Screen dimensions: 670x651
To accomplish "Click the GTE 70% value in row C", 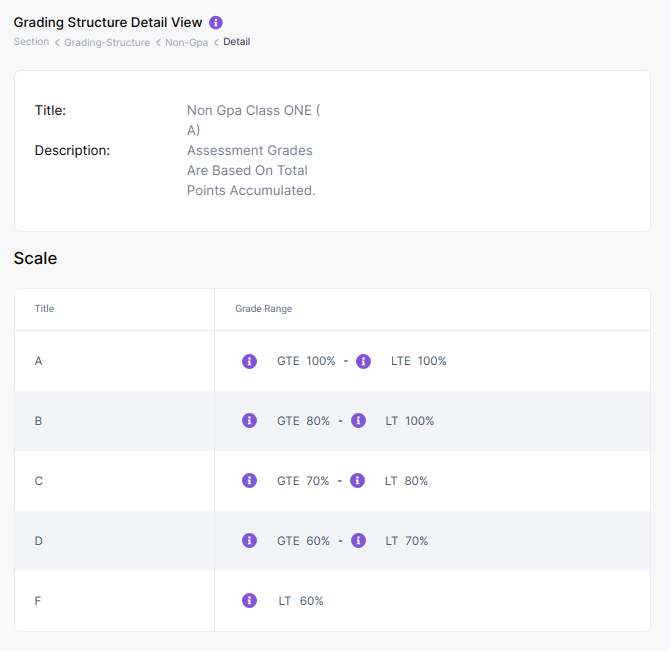I will (303, 481).
